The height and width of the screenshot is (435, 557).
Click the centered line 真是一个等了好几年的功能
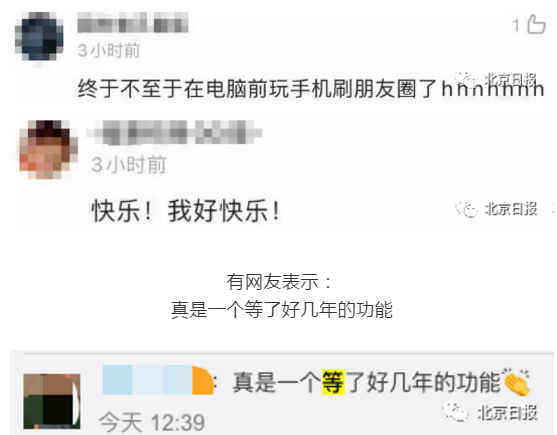click(282, 310)
